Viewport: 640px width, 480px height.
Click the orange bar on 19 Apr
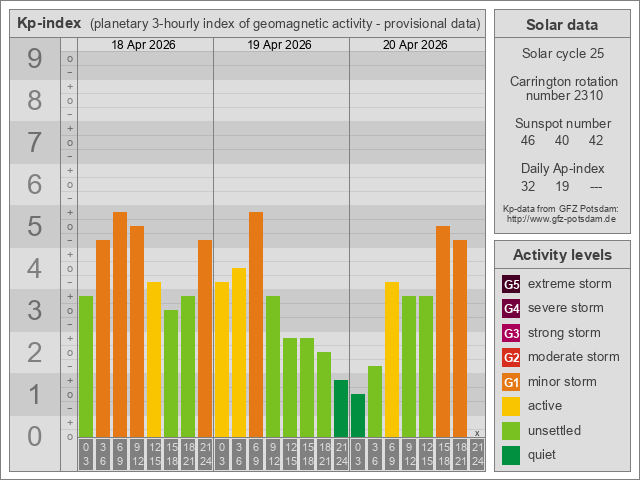coord(256,324)
